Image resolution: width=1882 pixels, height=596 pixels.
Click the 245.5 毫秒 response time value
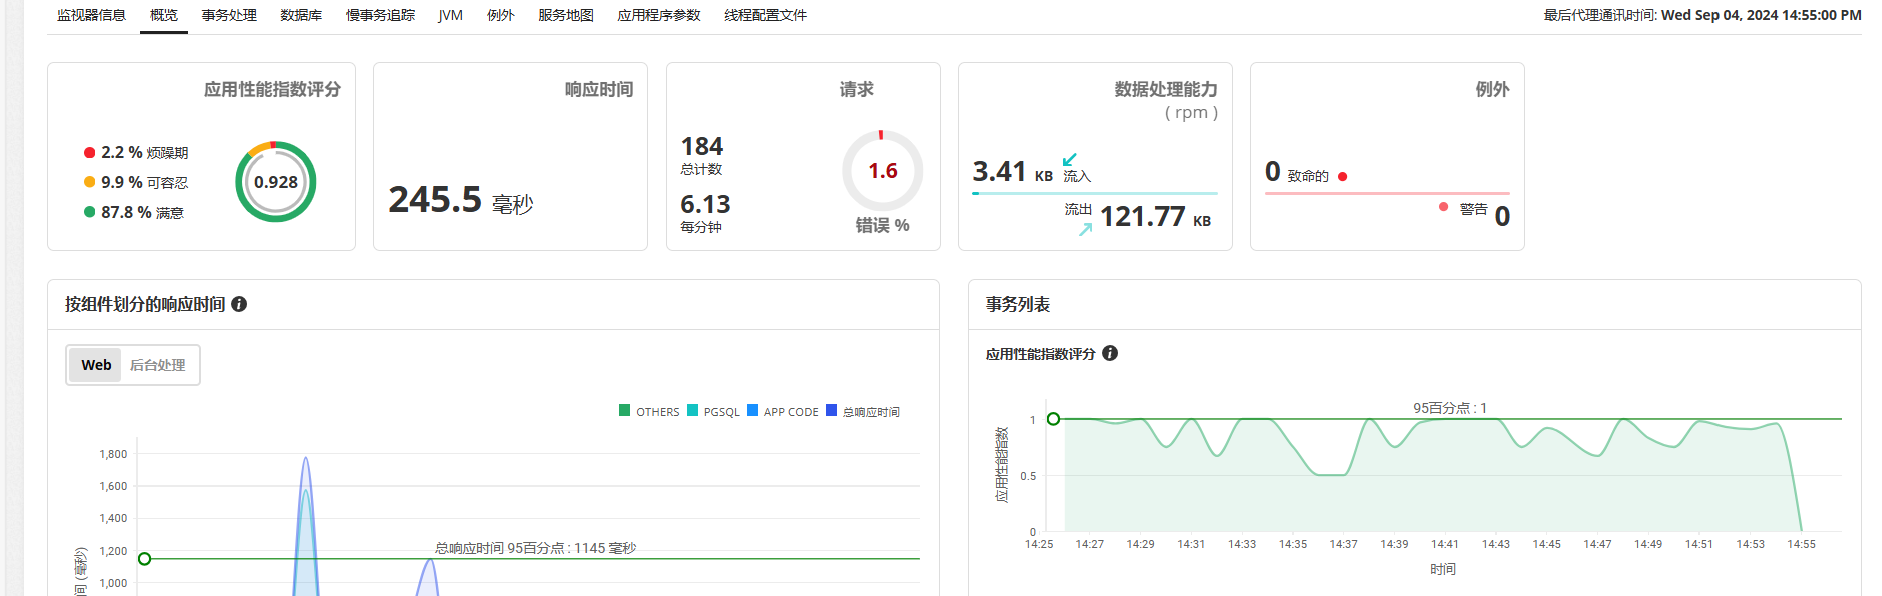pyautogui.click(x=461, y=200)
